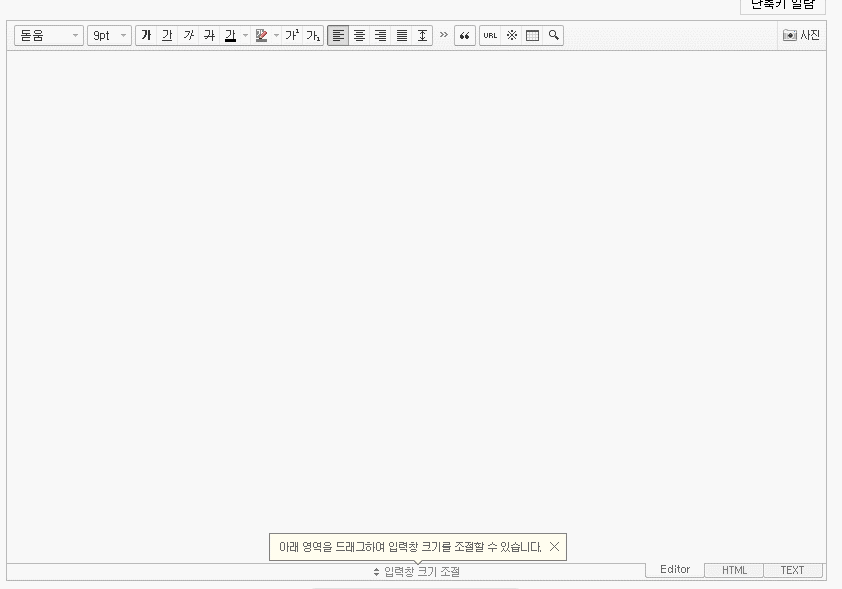The width and height of the screenshot is (842, 589).
Task: Open the 9pt font size dropdown
Action: [x=108, y=34]
